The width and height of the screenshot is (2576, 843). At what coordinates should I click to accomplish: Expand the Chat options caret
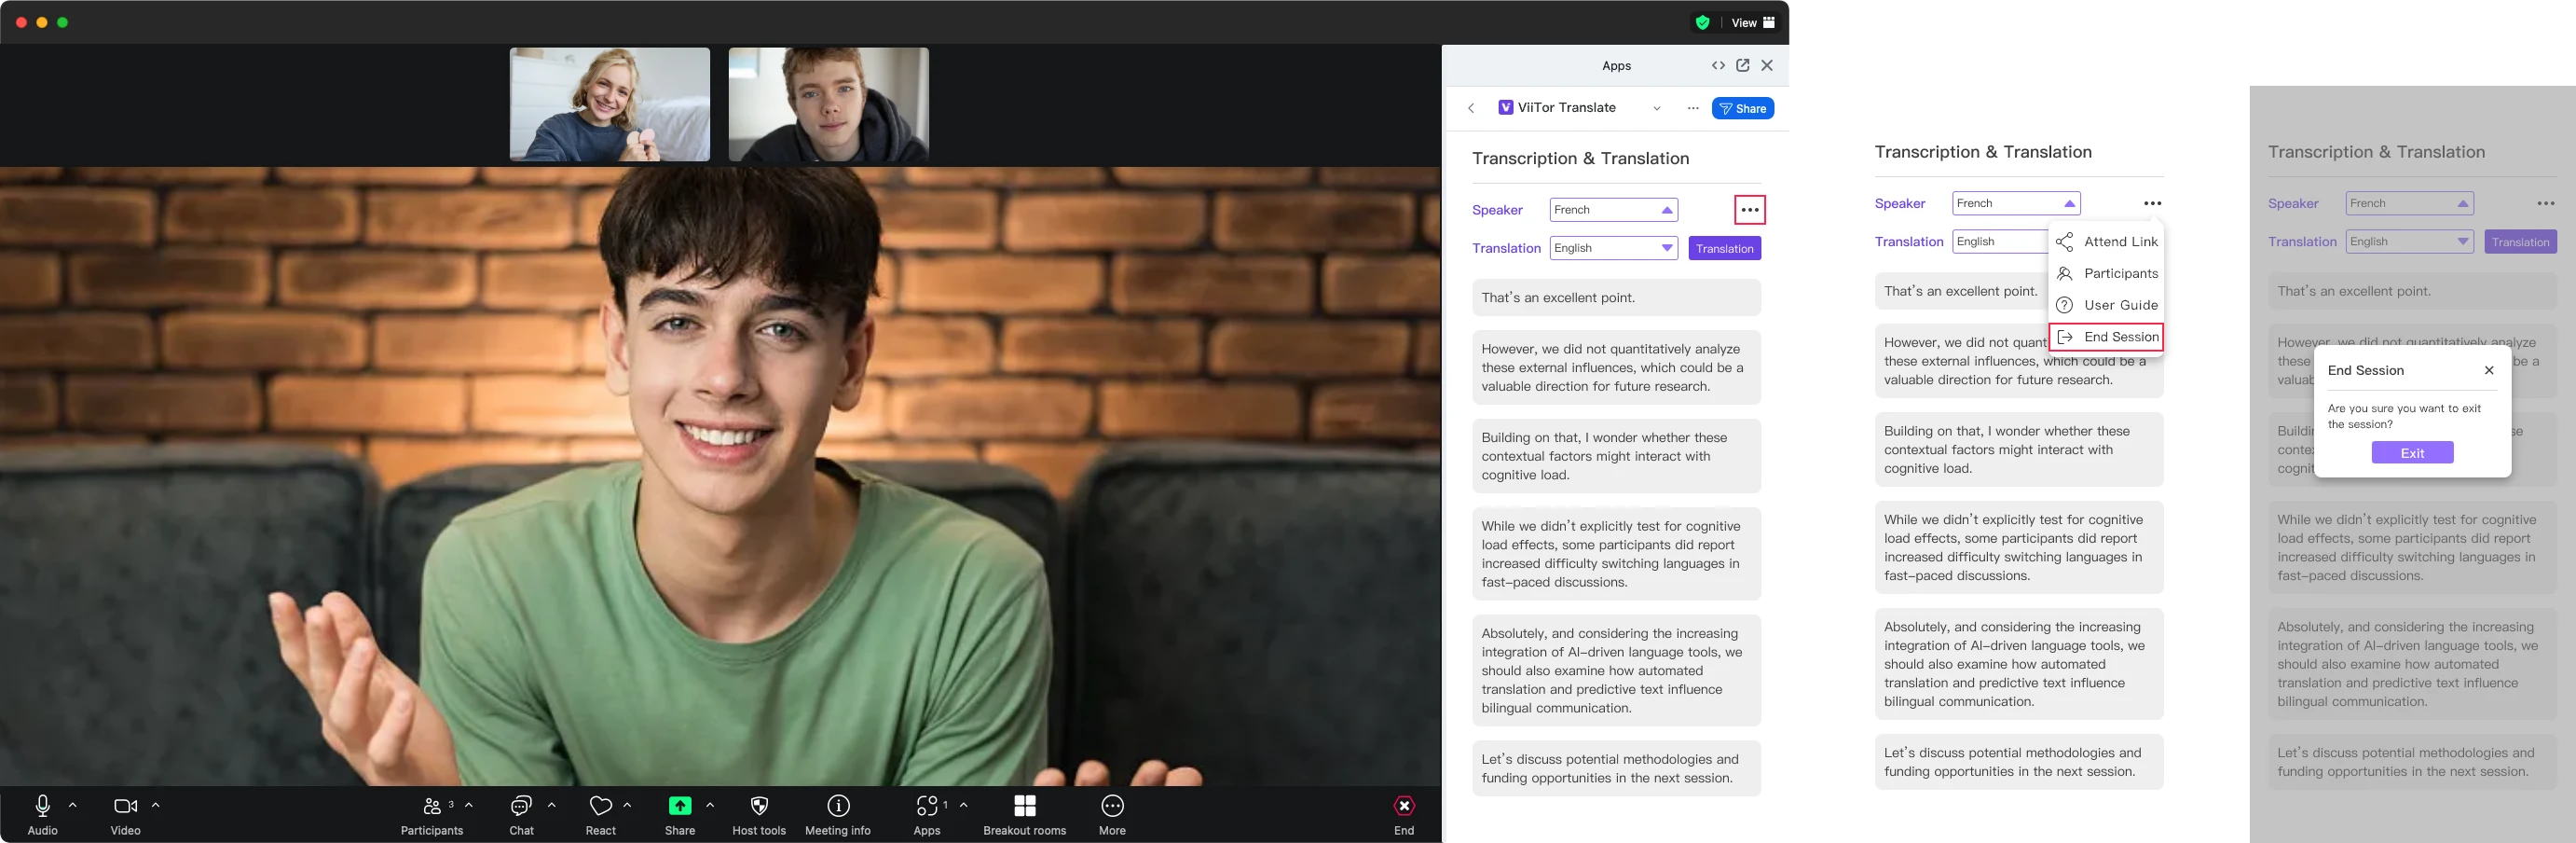552,805
